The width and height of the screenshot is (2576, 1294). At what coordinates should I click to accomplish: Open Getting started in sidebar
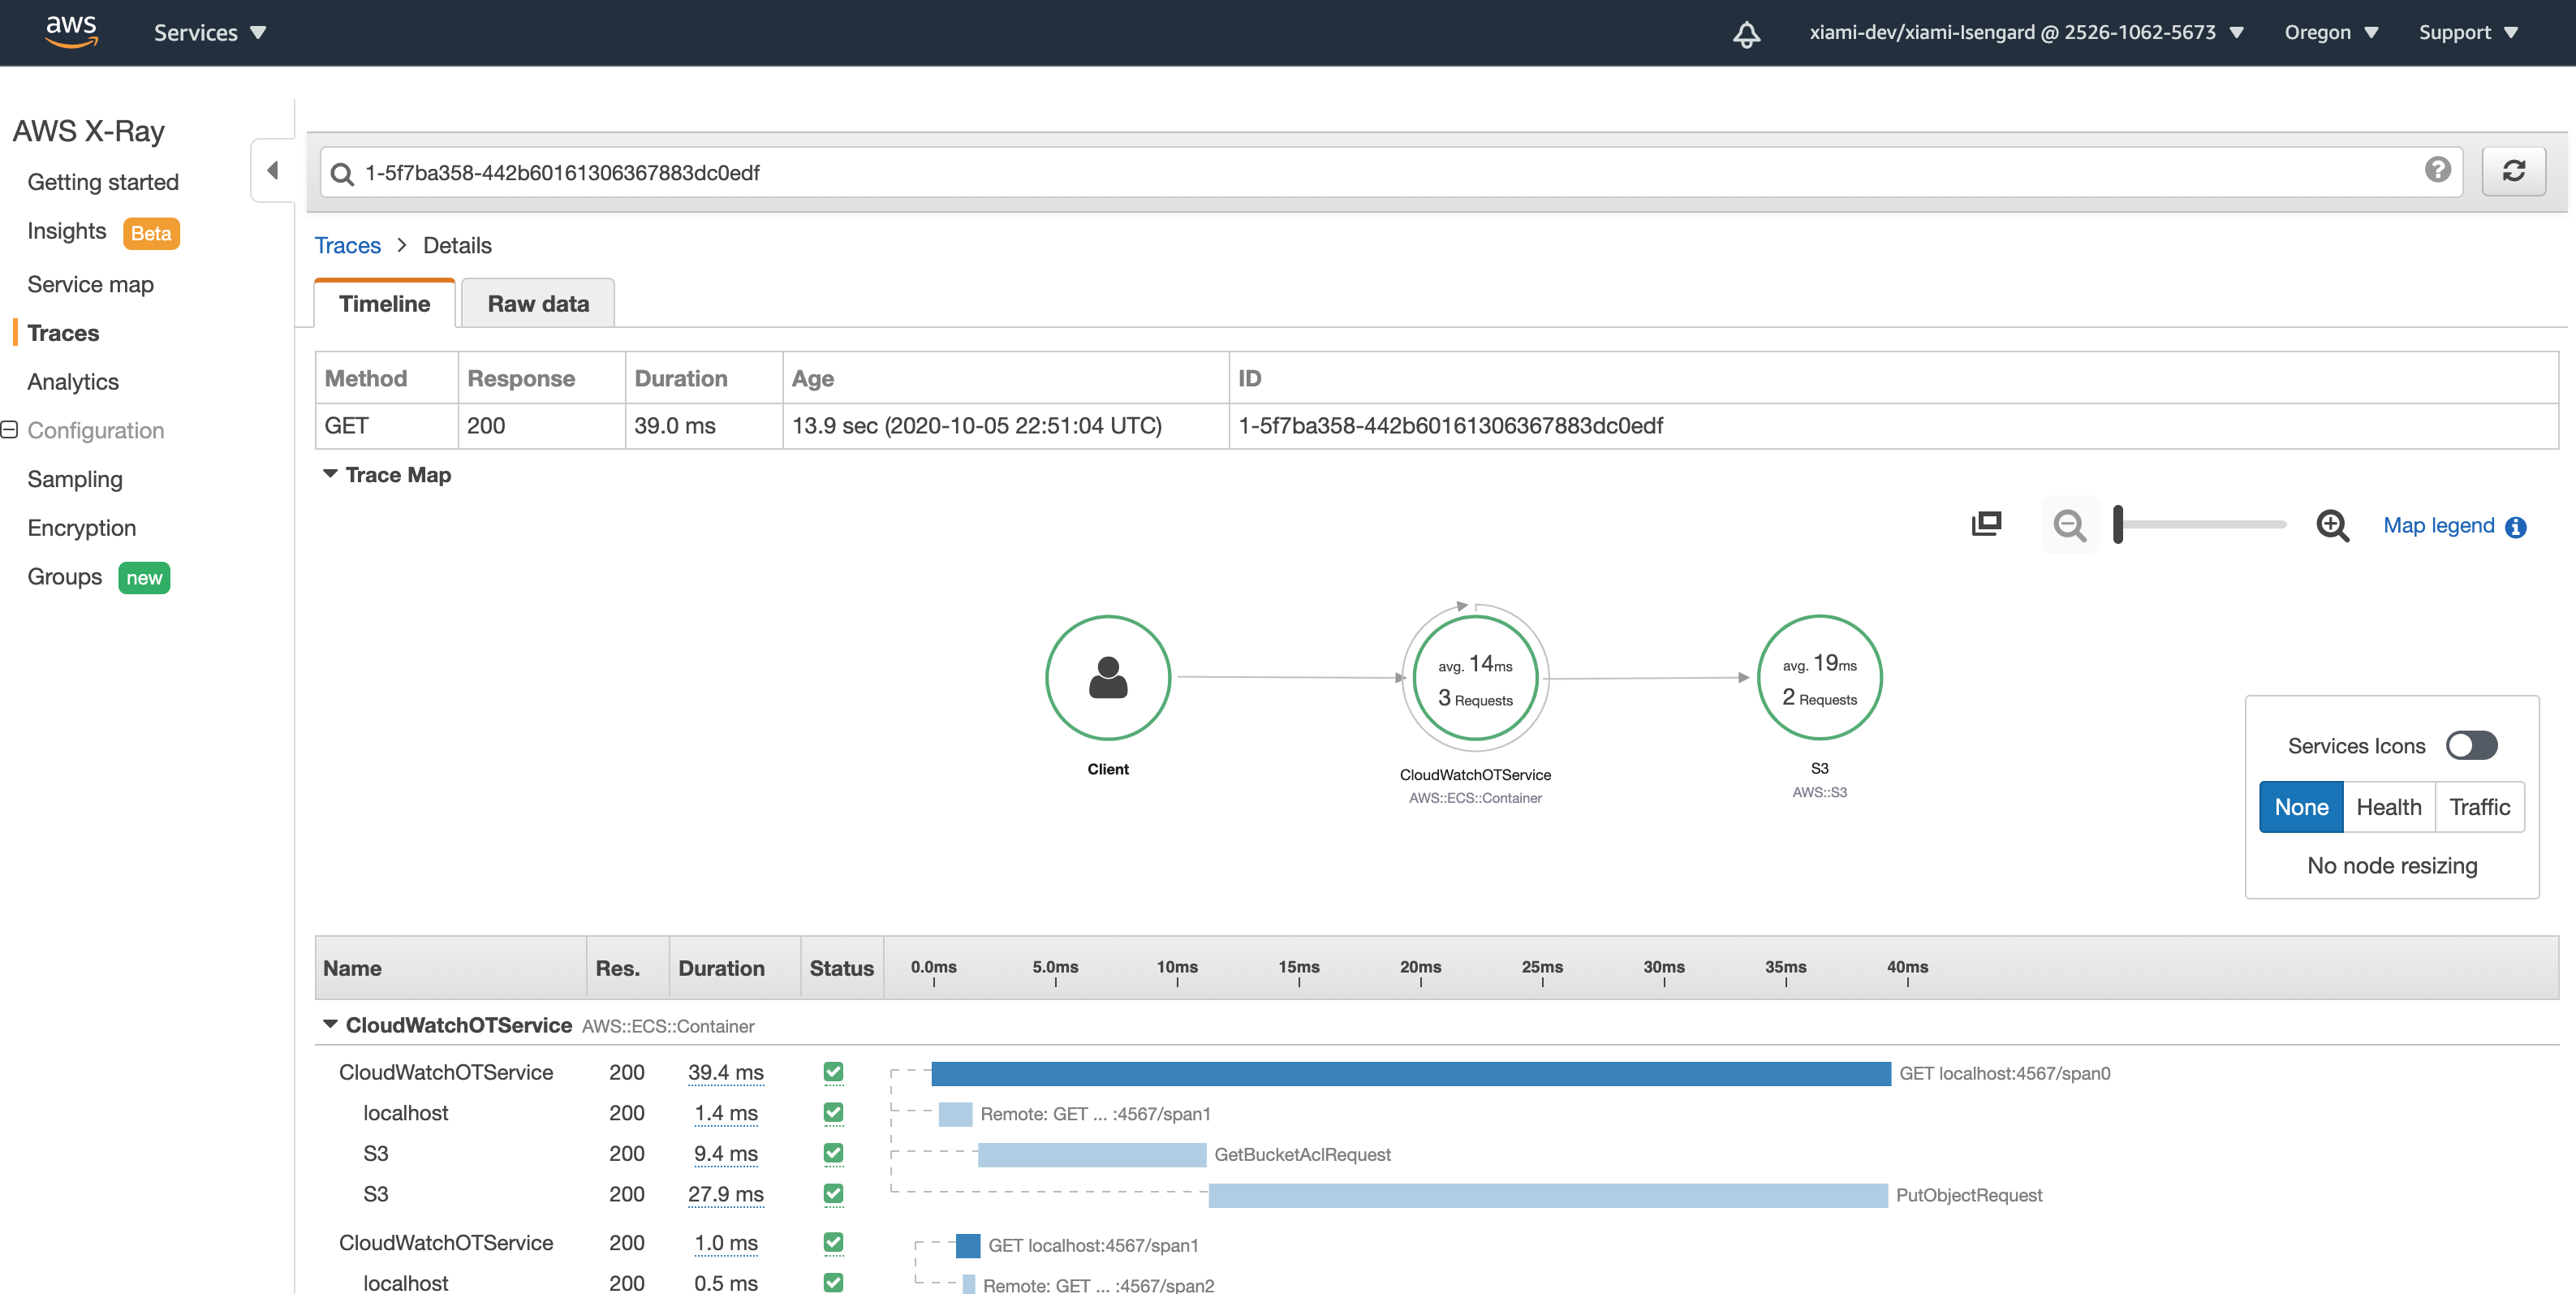coord(103,182)
